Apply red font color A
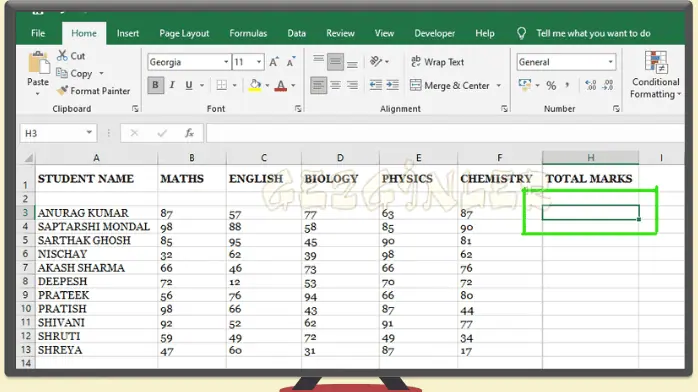The width and height of the screenshot is (698, 392). point(280,85)
